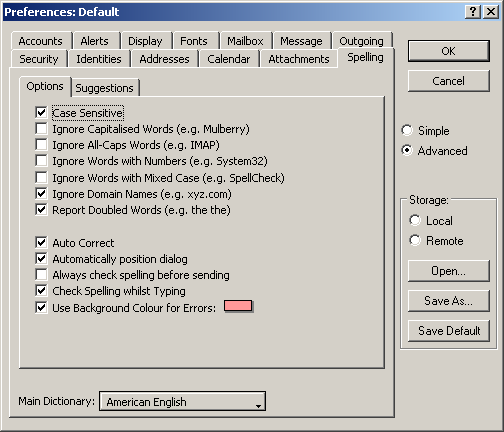Pick the error background colour swatch
The height and width of the screenshot is (432, 504).
click(x=238, y=306)
